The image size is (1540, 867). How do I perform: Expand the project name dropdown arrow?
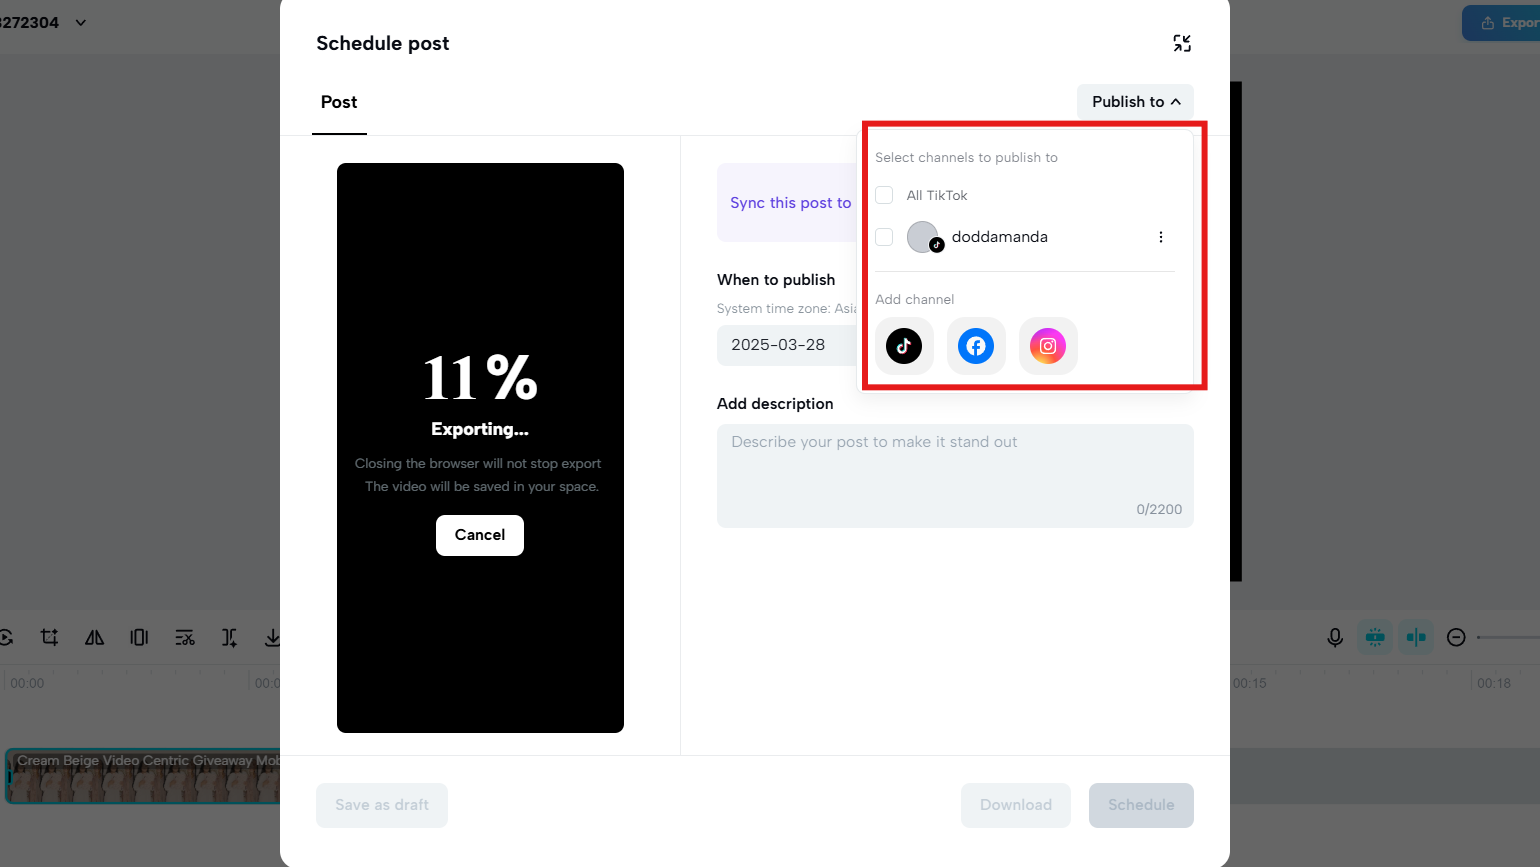click(x=81, y=22)
